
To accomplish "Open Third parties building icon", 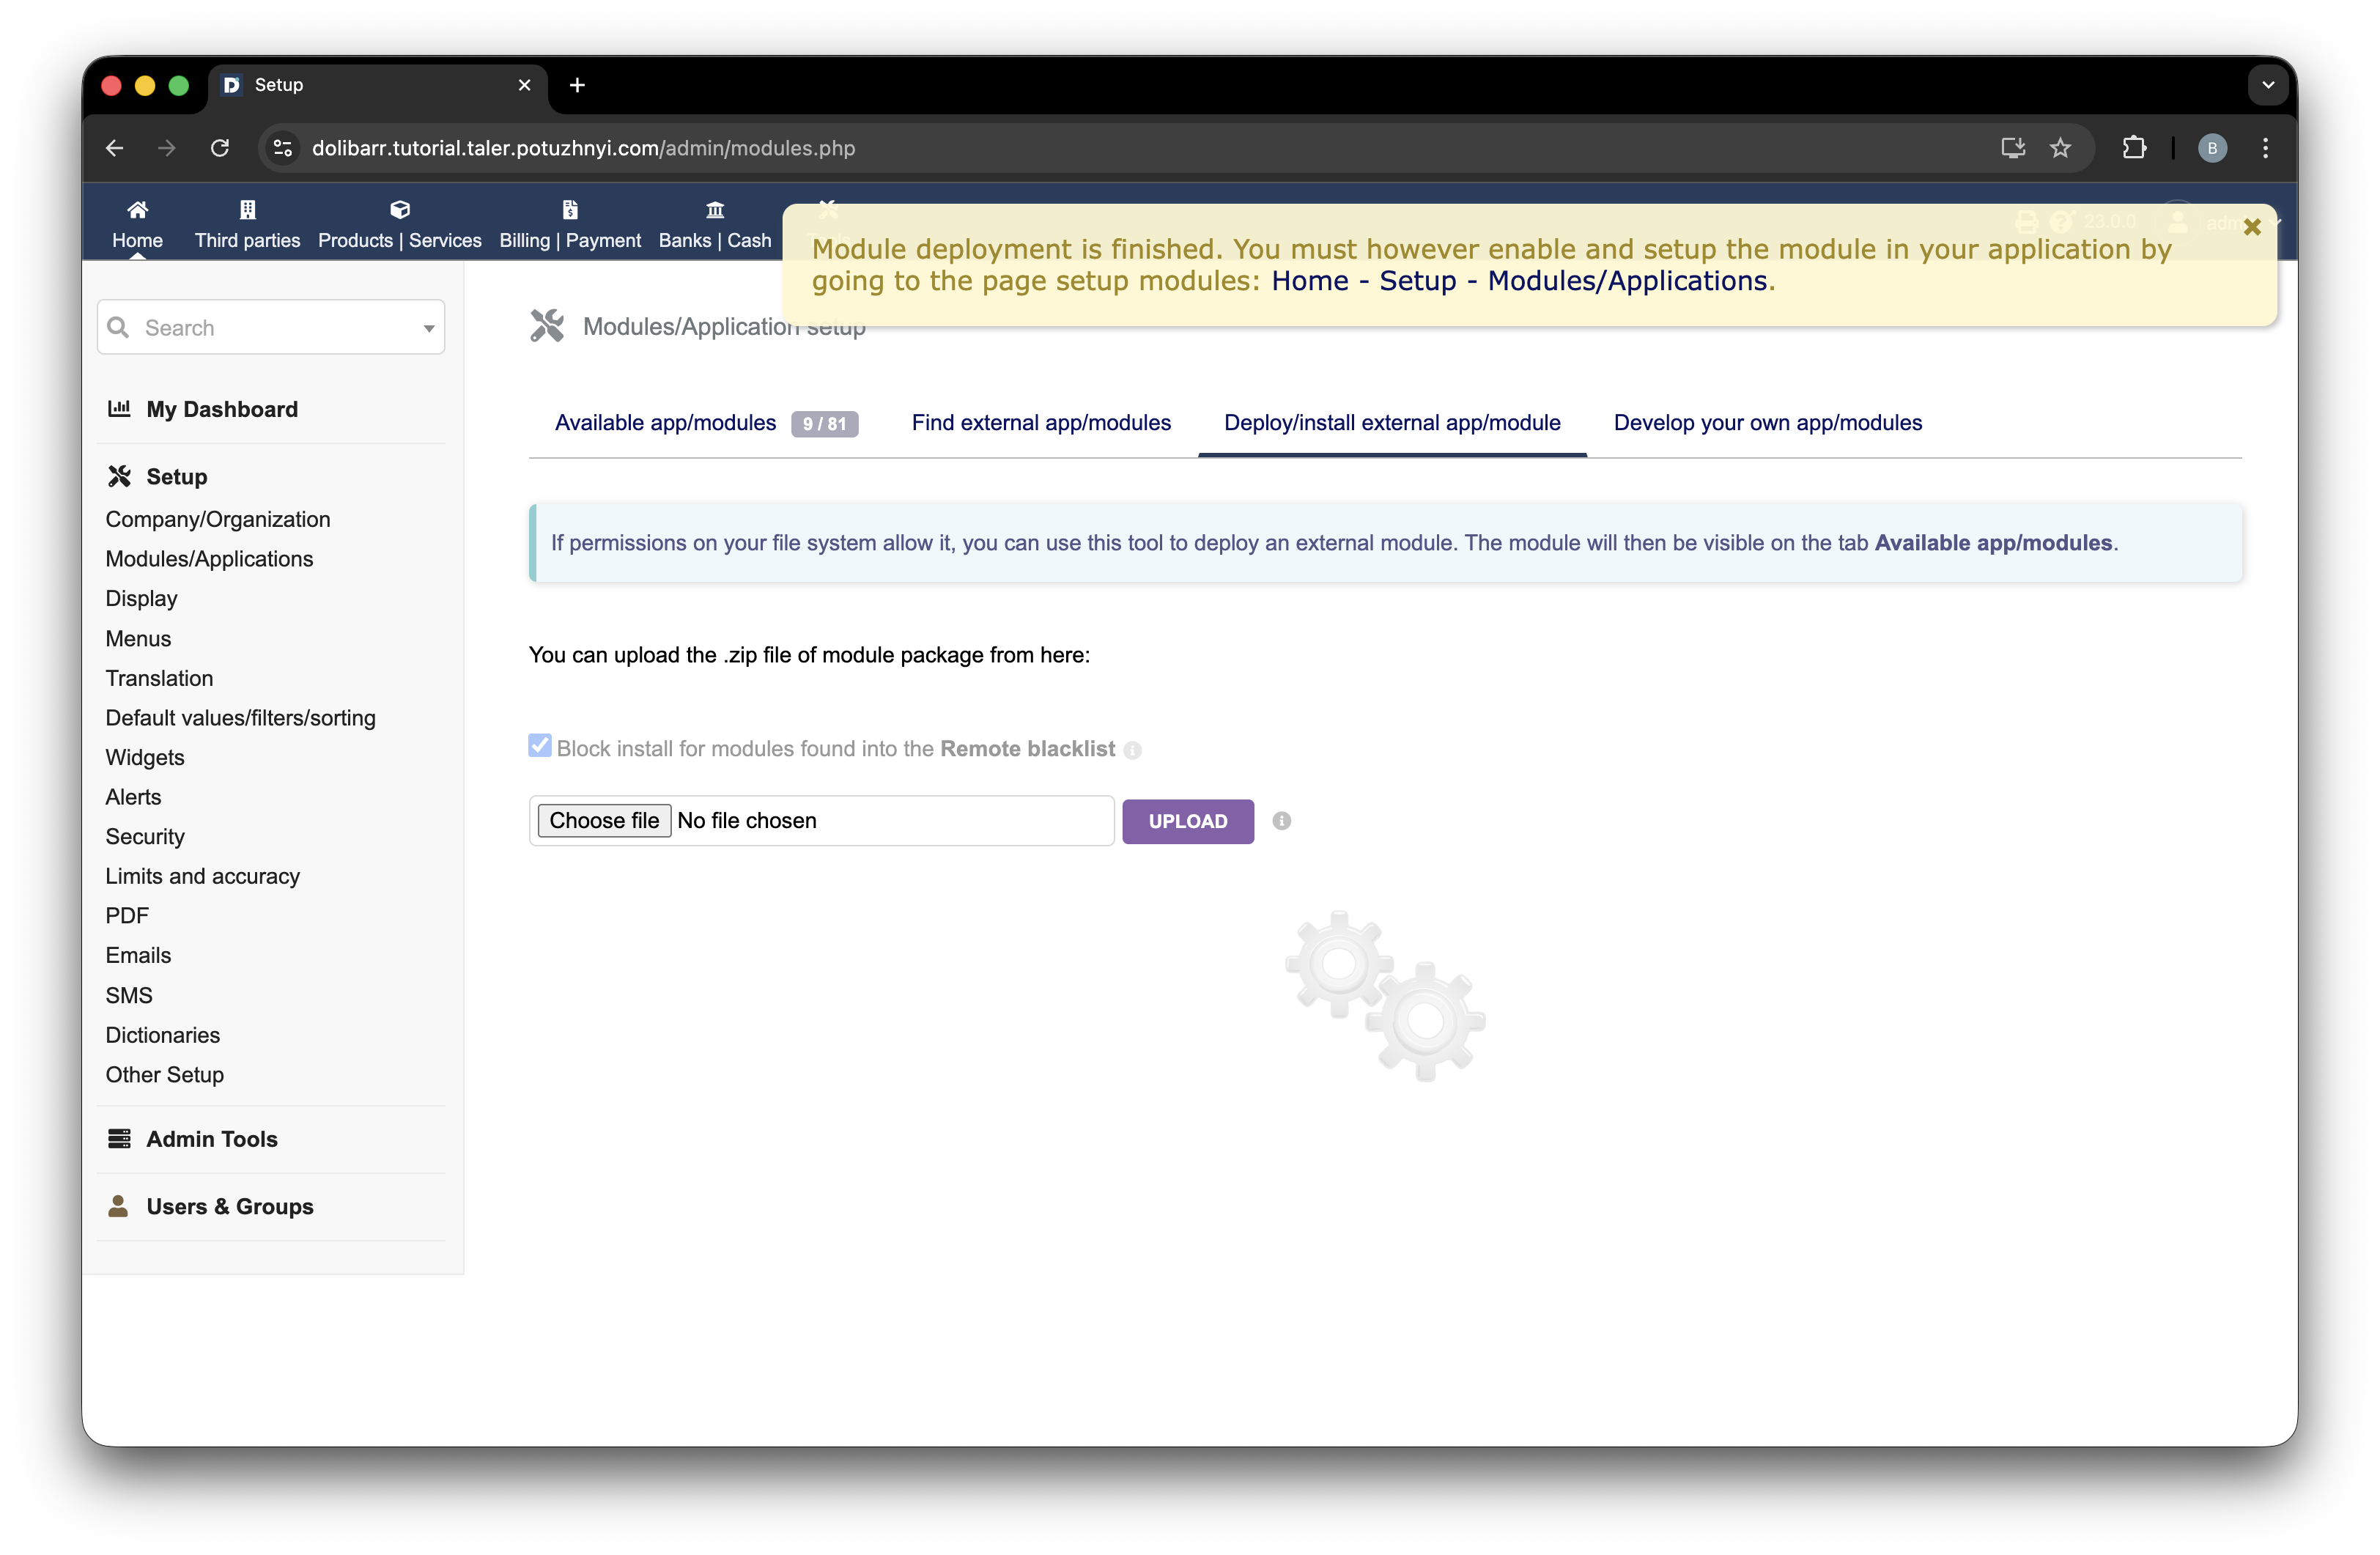I will tap(247, 210).
